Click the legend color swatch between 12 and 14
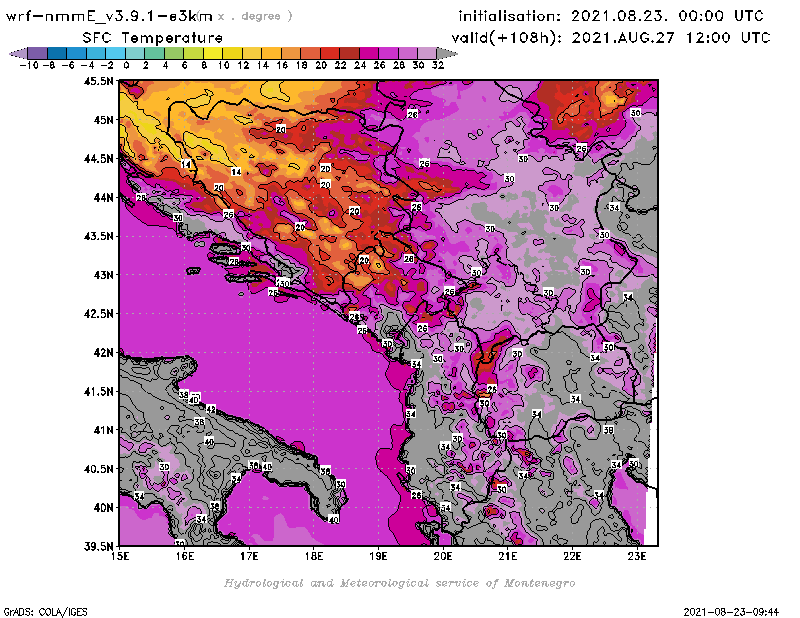Screen dimensions: 800x618 click(x=252, y=53)
